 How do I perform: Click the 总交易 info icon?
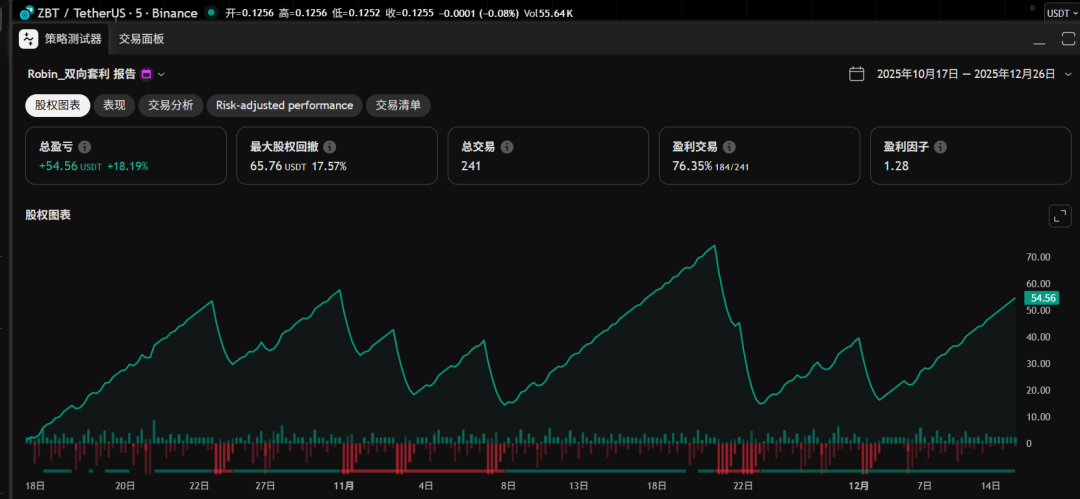click(507, 147)
